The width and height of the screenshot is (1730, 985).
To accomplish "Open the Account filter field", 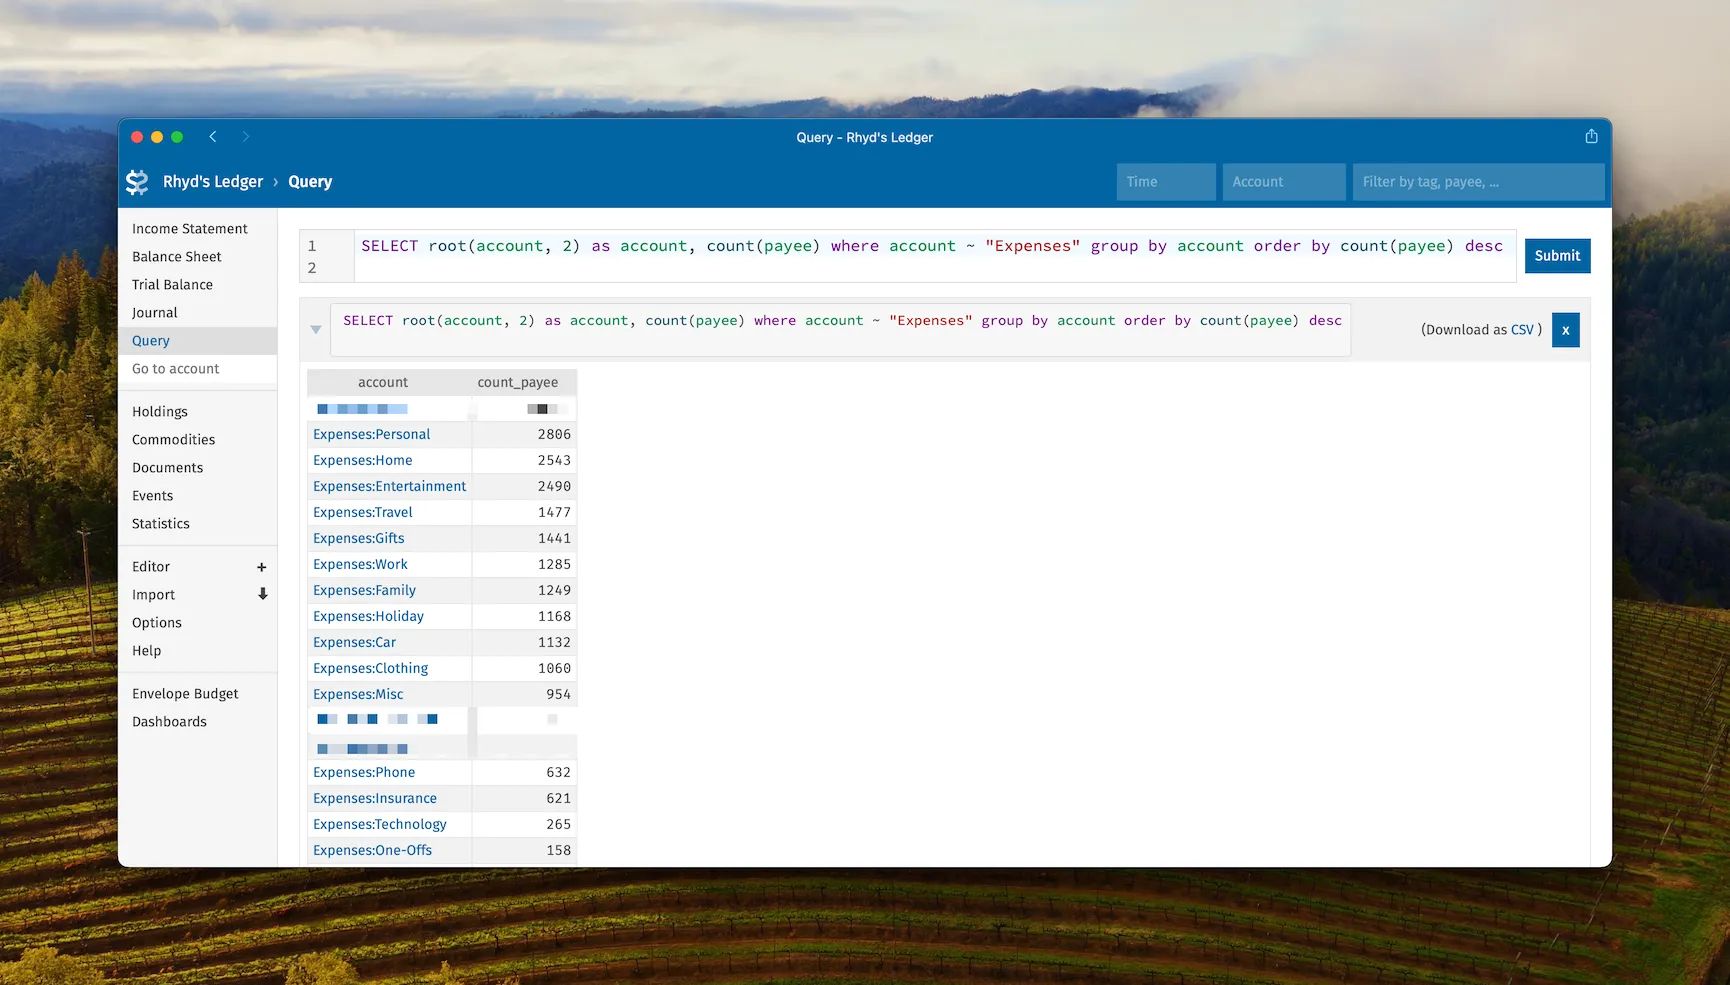I will [x=1284, y=181].
